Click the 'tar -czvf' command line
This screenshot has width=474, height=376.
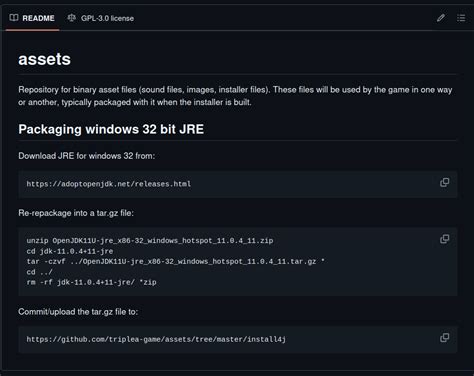(x=175, y=261)
